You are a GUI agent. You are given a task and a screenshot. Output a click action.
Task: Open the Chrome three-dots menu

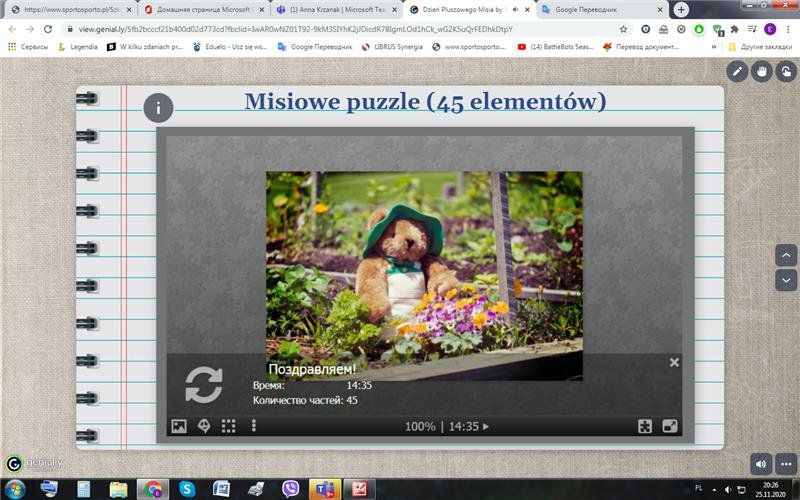[x=788, y=29]
